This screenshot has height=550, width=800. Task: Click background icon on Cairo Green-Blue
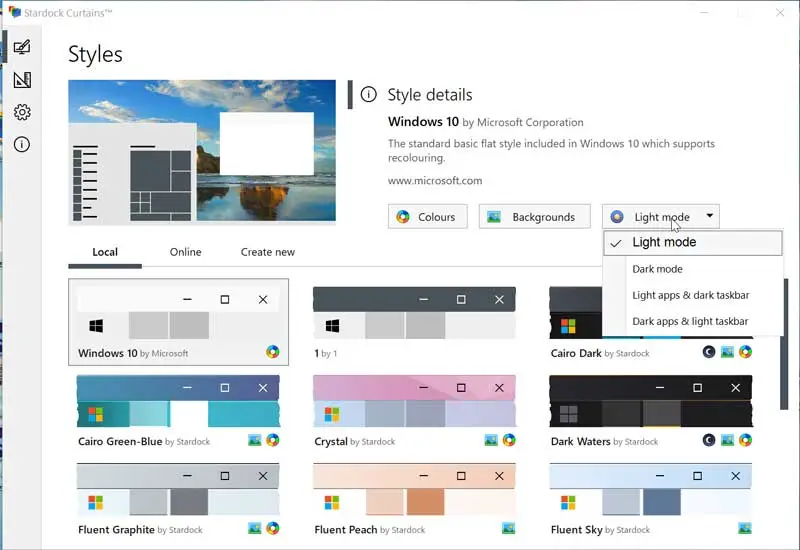click(x=254, y=440)
